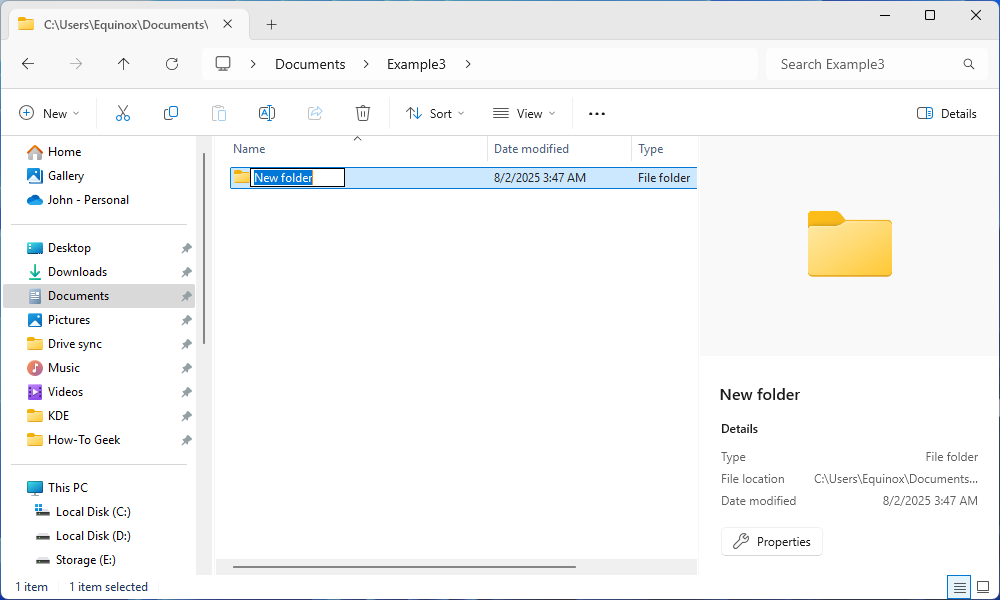Image resolution: width=1000 pixels, height=600 pixels.
Task: Click the Share icon in toolbar
Action: [314, 113]
